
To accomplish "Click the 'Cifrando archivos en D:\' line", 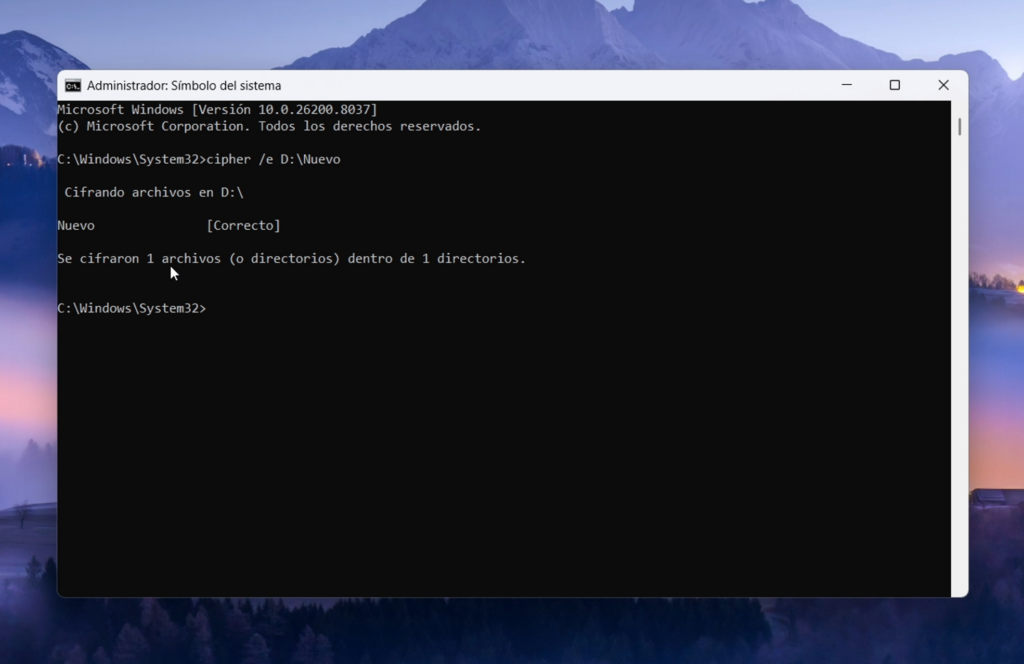I will (153, 193).
